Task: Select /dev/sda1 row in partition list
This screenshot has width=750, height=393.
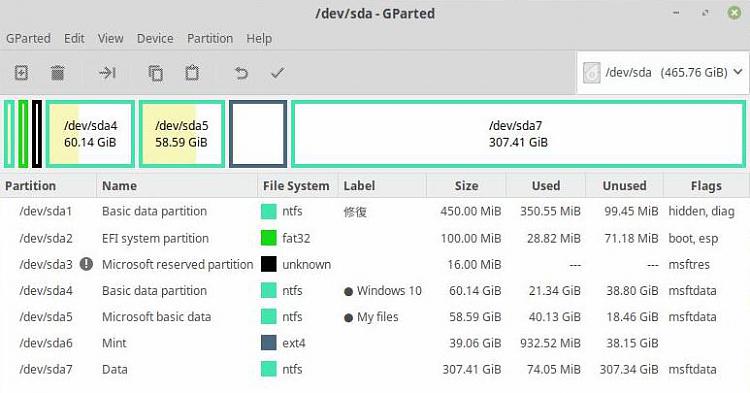Action: [375, 211]
